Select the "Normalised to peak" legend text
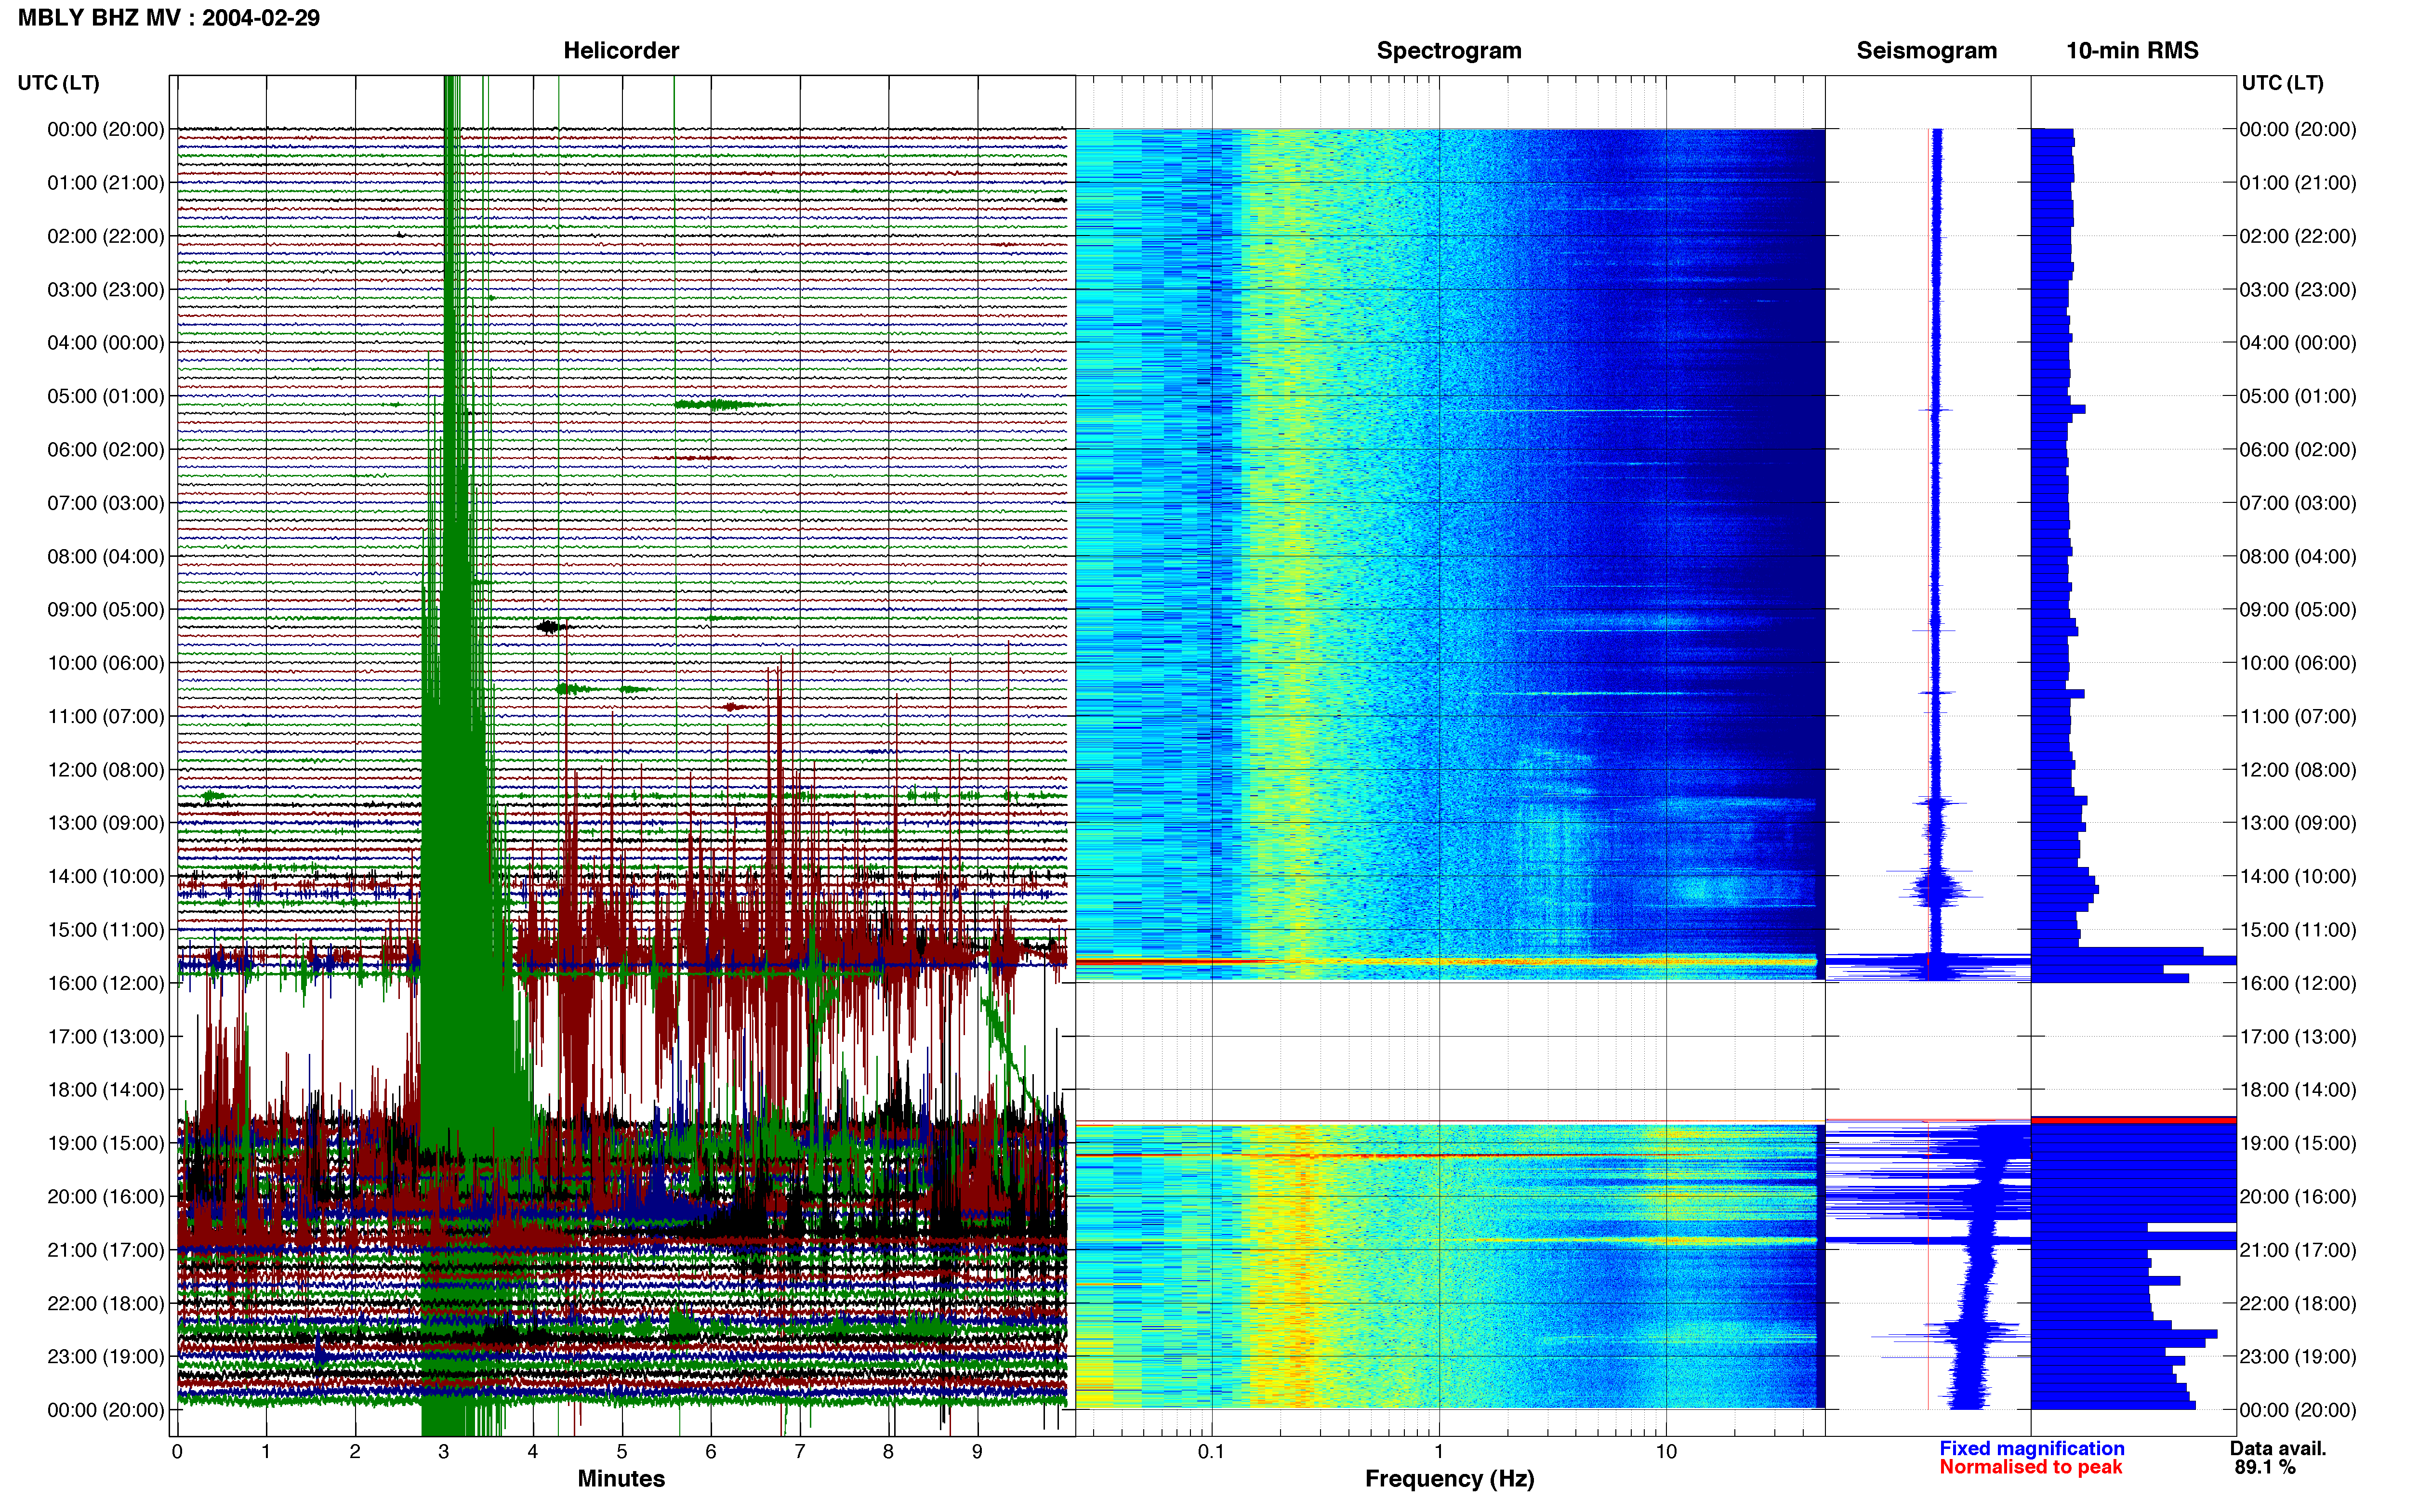Image resolution: width=2418 pixels, height=1512 pixels. click(2030, 1467)
